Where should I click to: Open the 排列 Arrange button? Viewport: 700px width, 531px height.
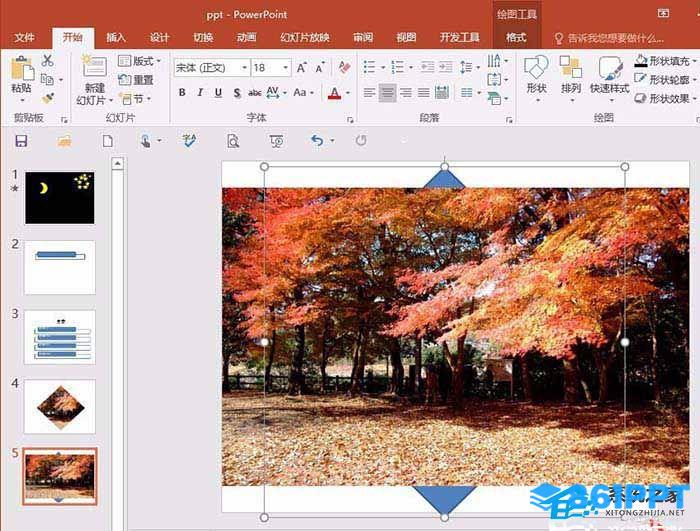(x=571, y=78)
